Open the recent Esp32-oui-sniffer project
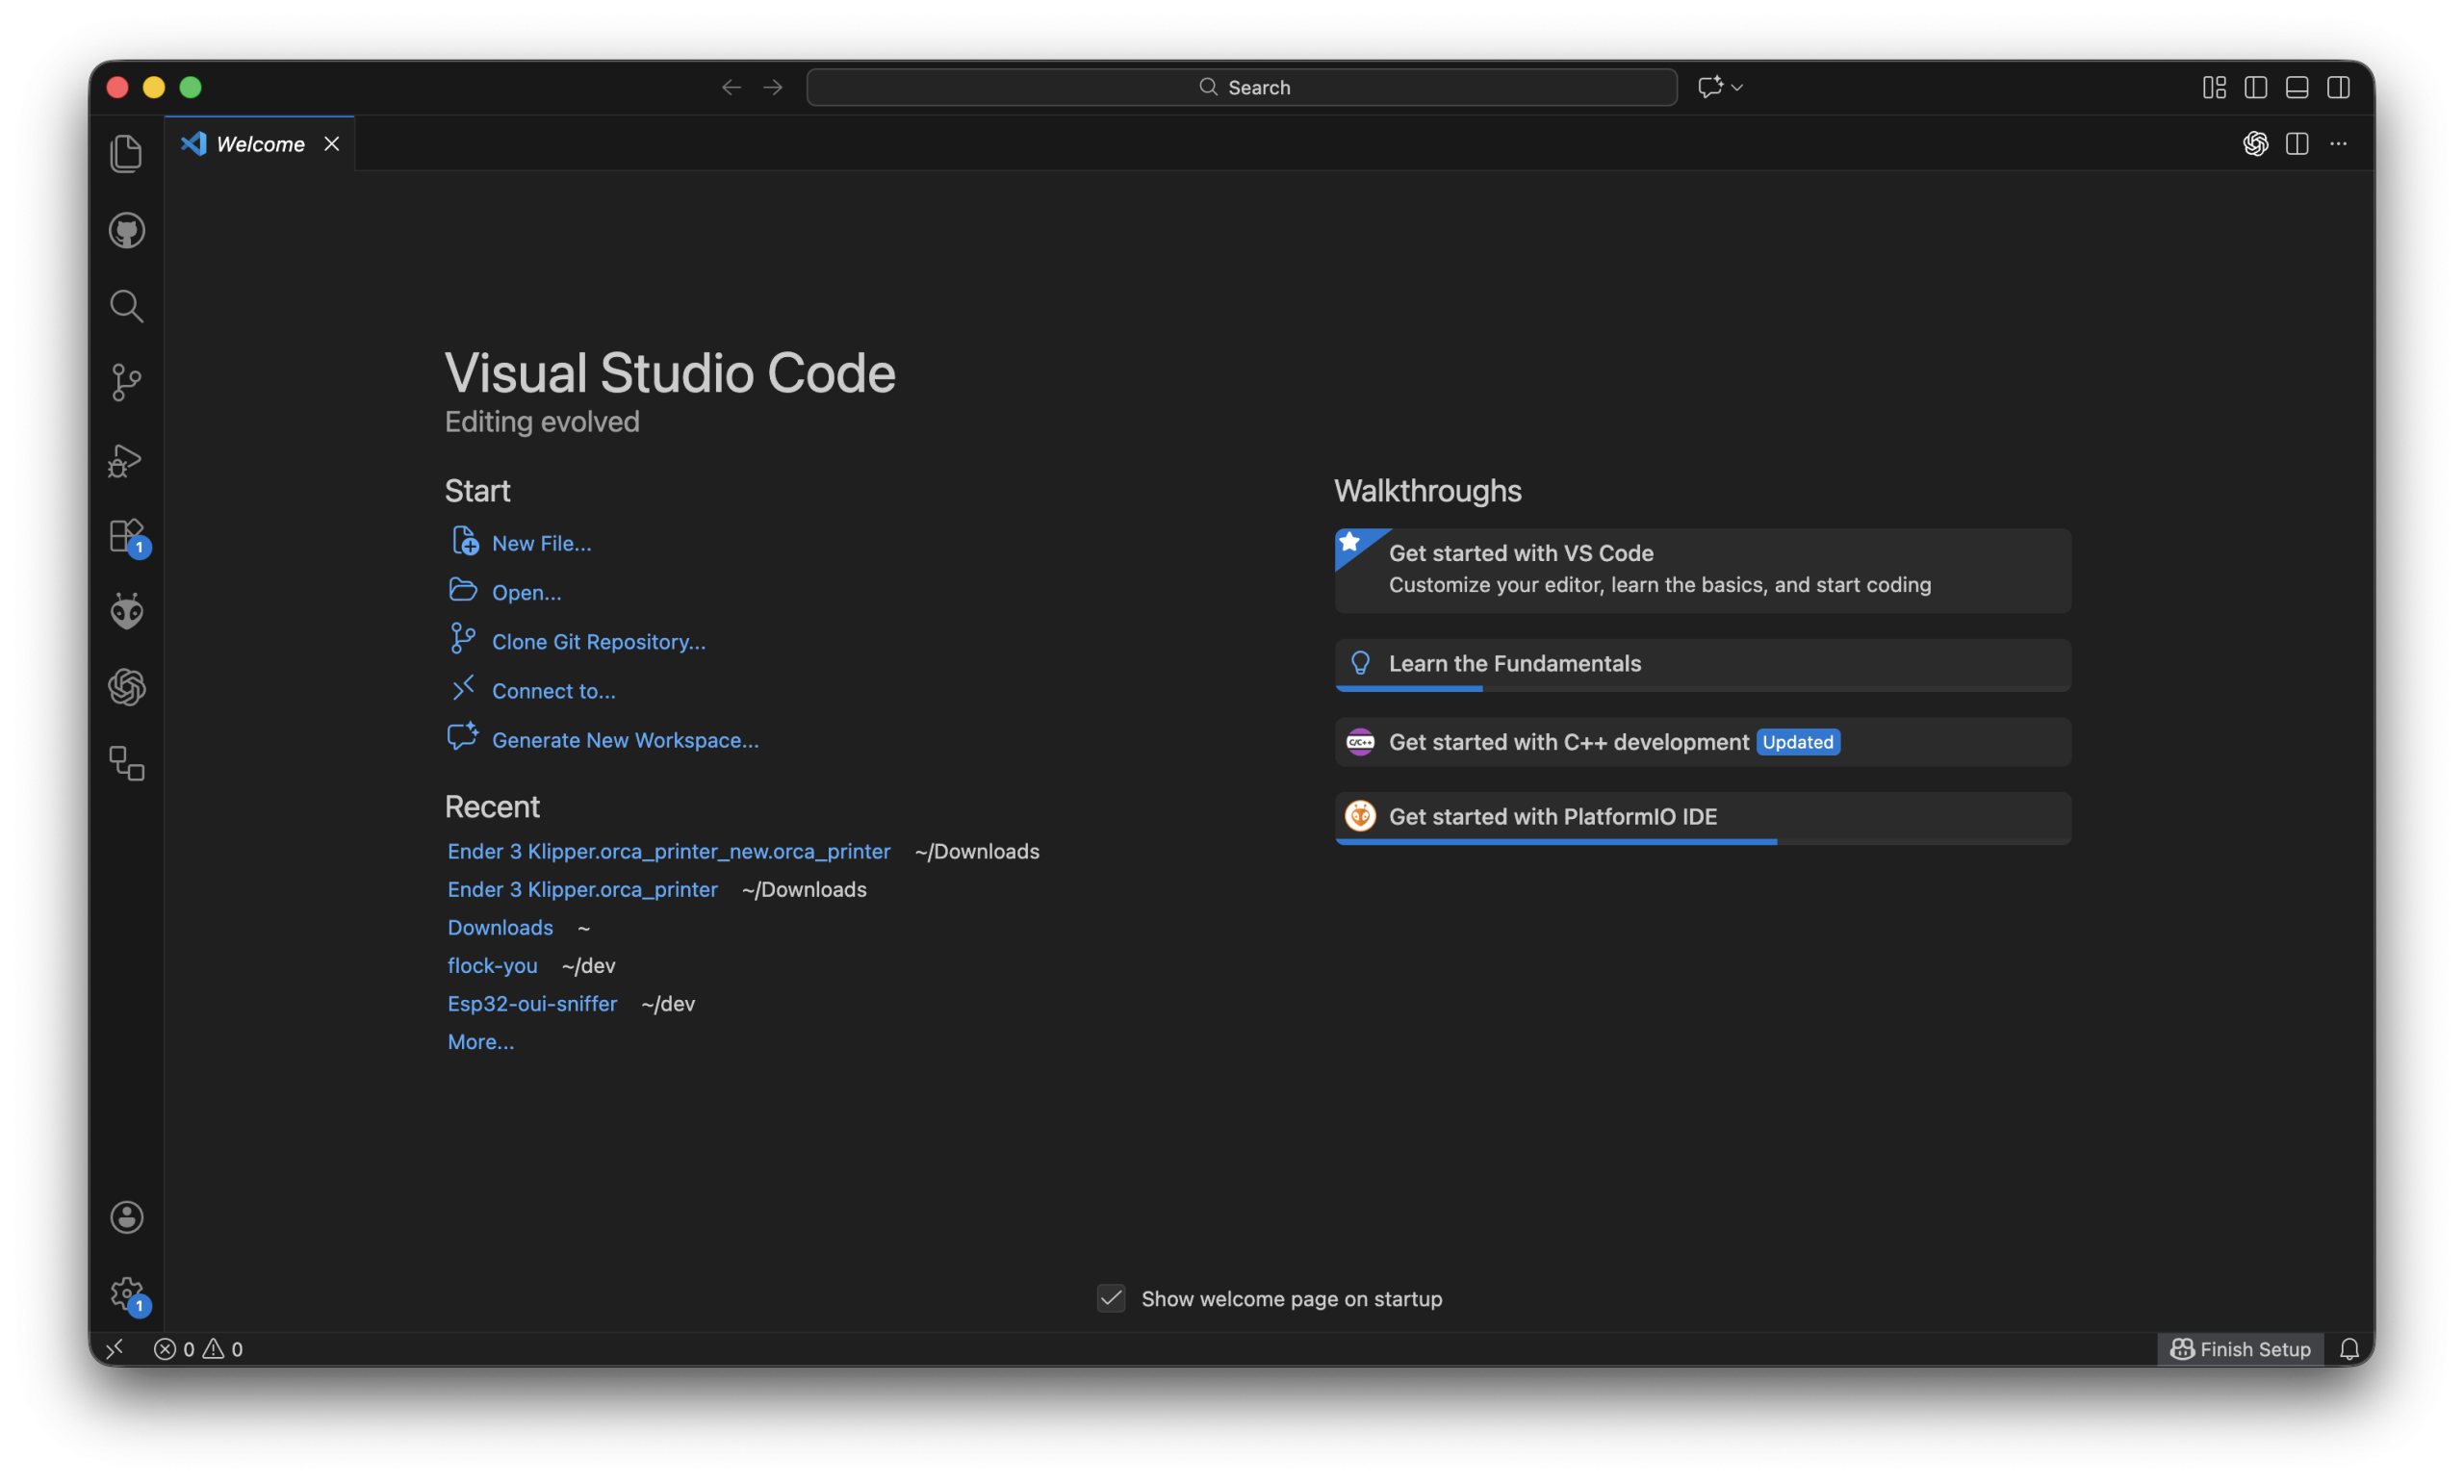The height and width of the screenshot is (1484, 2464). [532, 1003]
